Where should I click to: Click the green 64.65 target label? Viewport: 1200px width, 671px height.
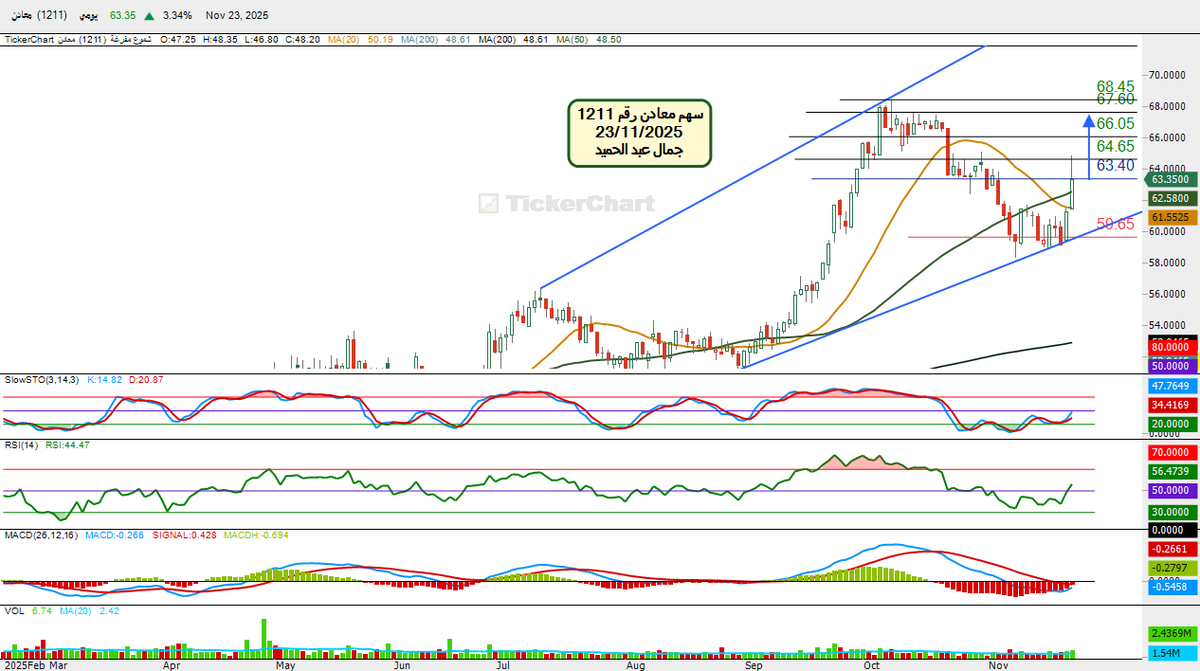point(1115,146)
